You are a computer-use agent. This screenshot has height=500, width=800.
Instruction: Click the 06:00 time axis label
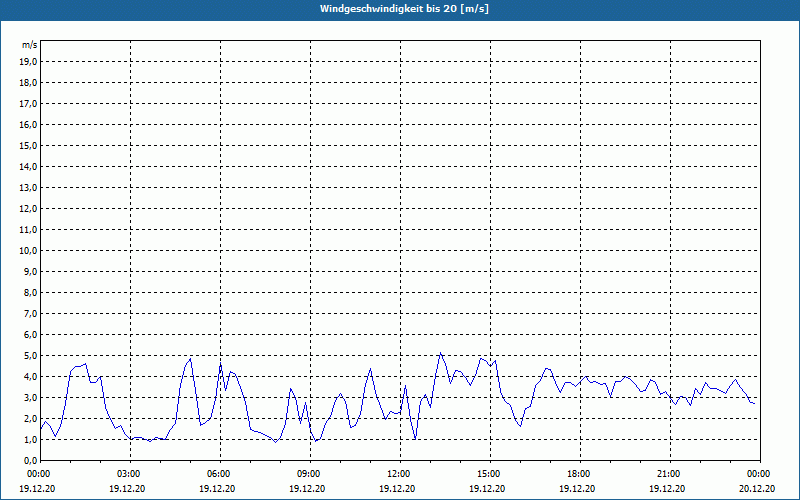click(219, 474)
